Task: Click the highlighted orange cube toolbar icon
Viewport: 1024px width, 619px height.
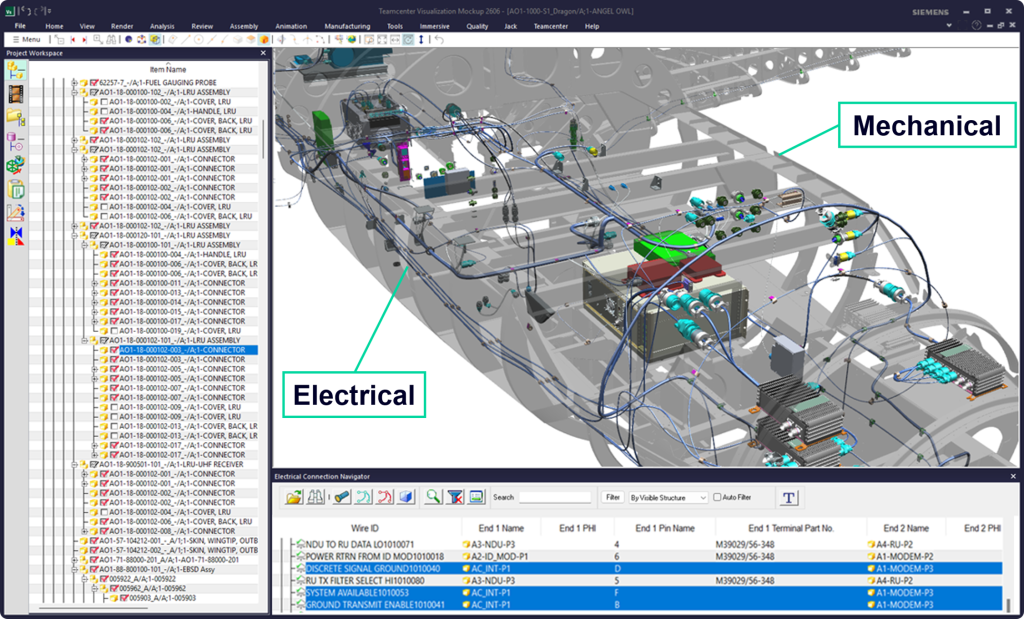Action: 264,39
